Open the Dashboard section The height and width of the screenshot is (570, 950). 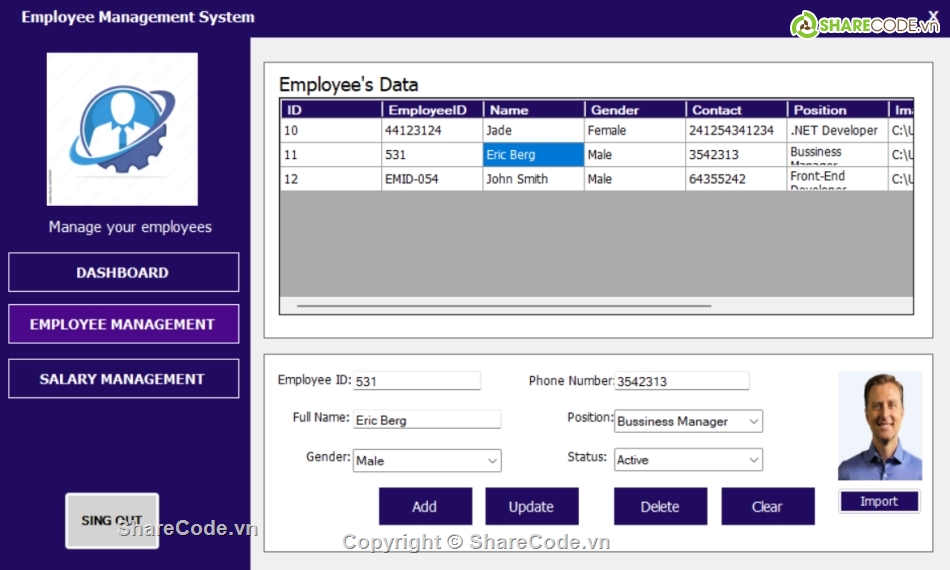[123, 272]
